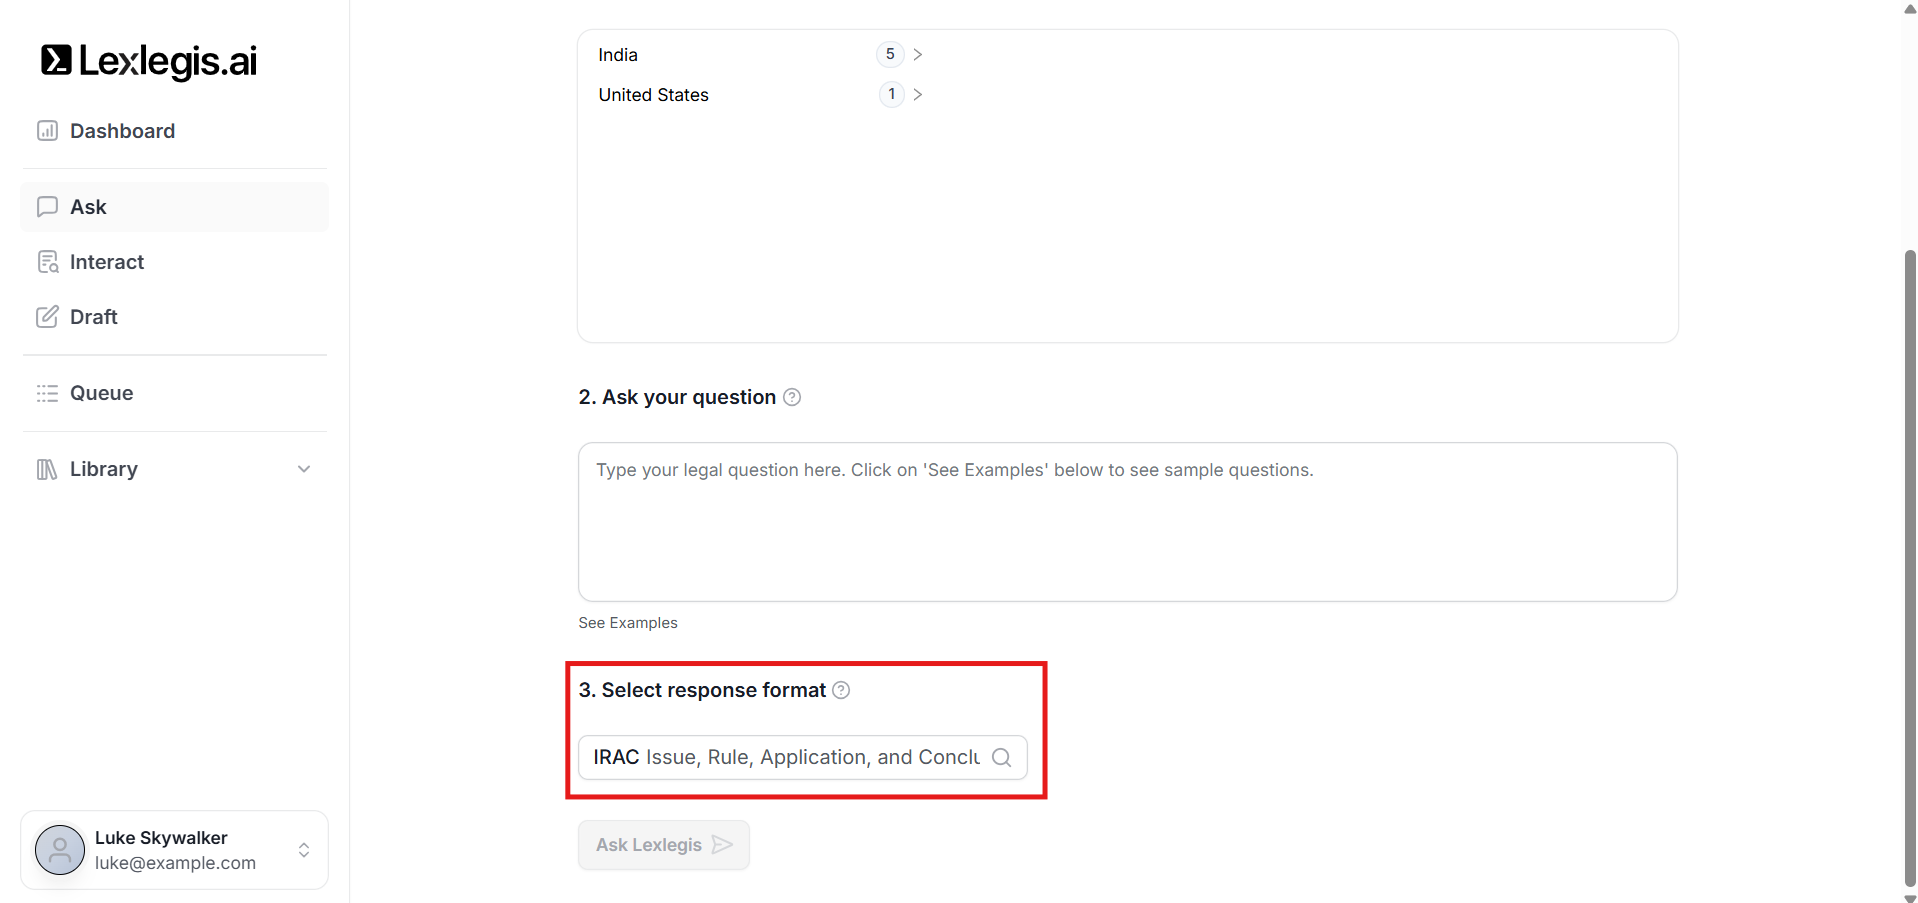1918x903 pixels.
Task: Click the Library books icon
Action: pyautogui.click(x=47, y=469)
